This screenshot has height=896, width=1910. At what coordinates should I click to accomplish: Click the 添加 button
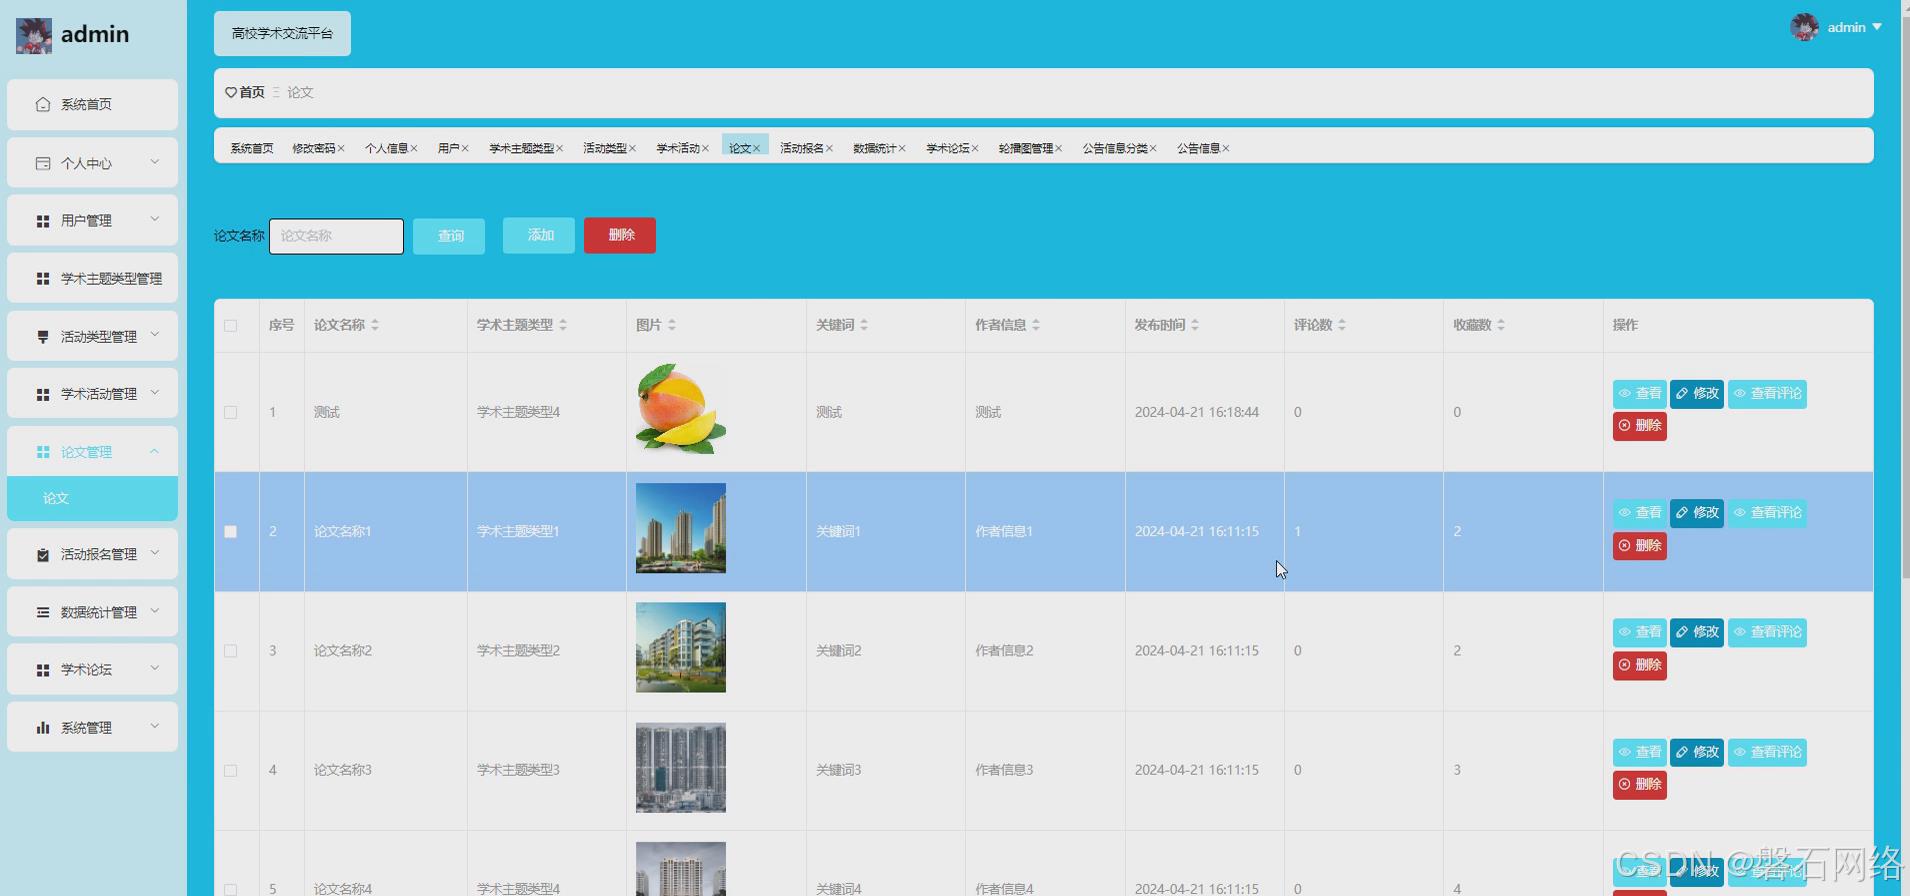(x=539, y=235)
